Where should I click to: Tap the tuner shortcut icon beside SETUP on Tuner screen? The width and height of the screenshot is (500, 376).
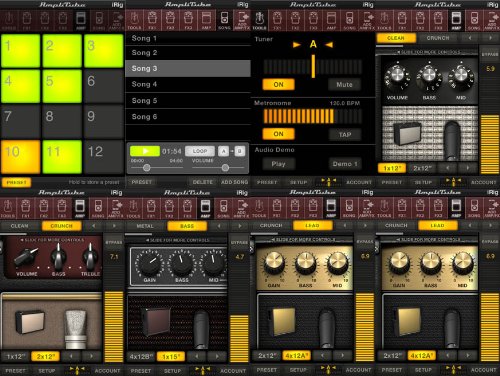coord(328,182)
